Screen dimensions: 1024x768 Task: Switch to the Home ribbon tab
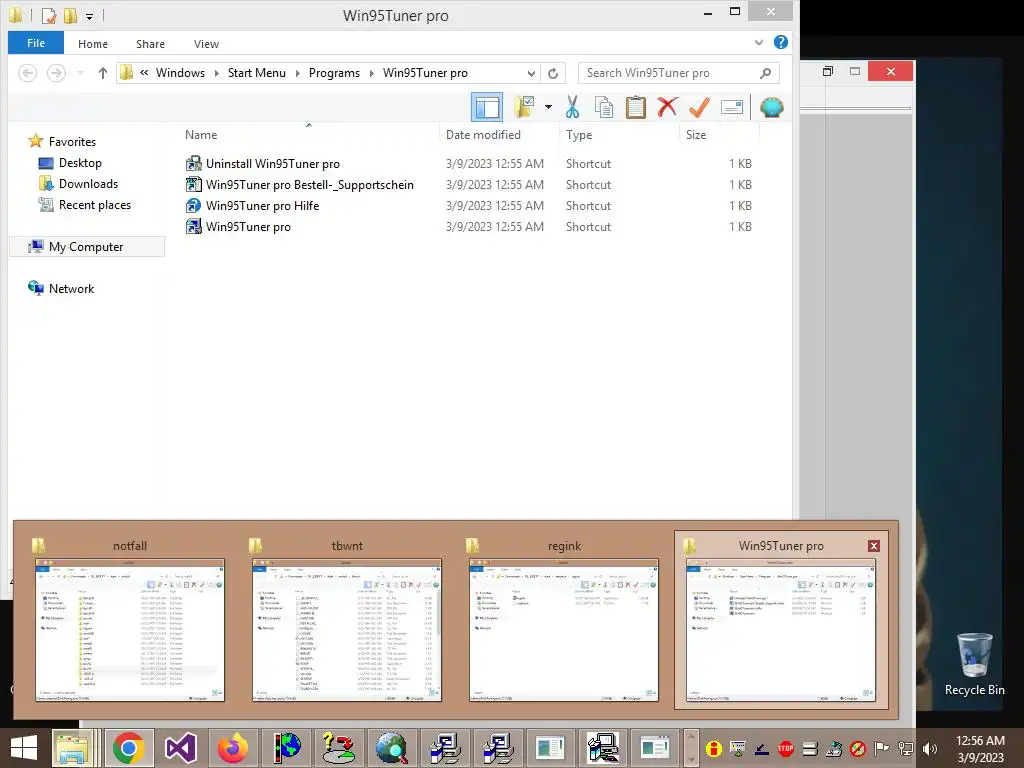coord(93,44)
